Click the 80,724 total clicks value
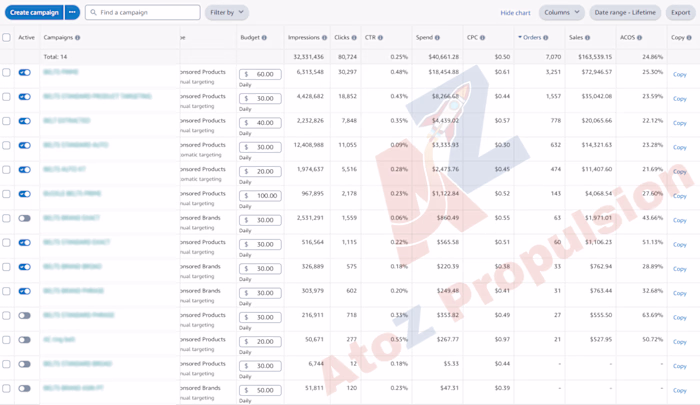 [347, 57]
